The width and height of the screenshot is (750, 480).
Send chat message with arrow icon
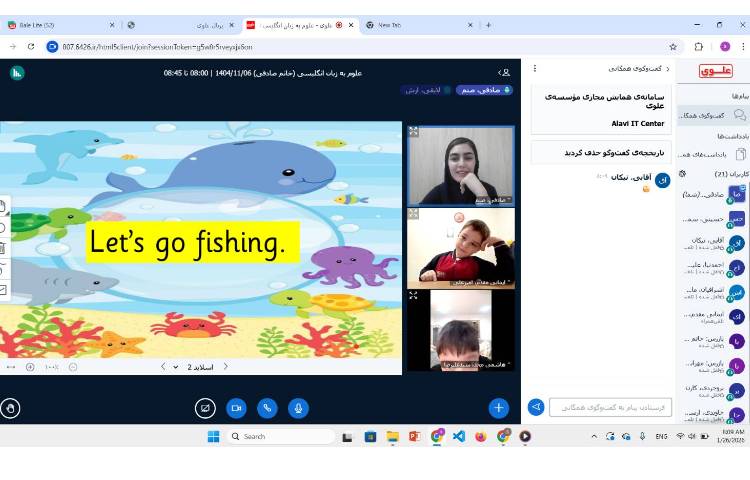tap(536, 407)
